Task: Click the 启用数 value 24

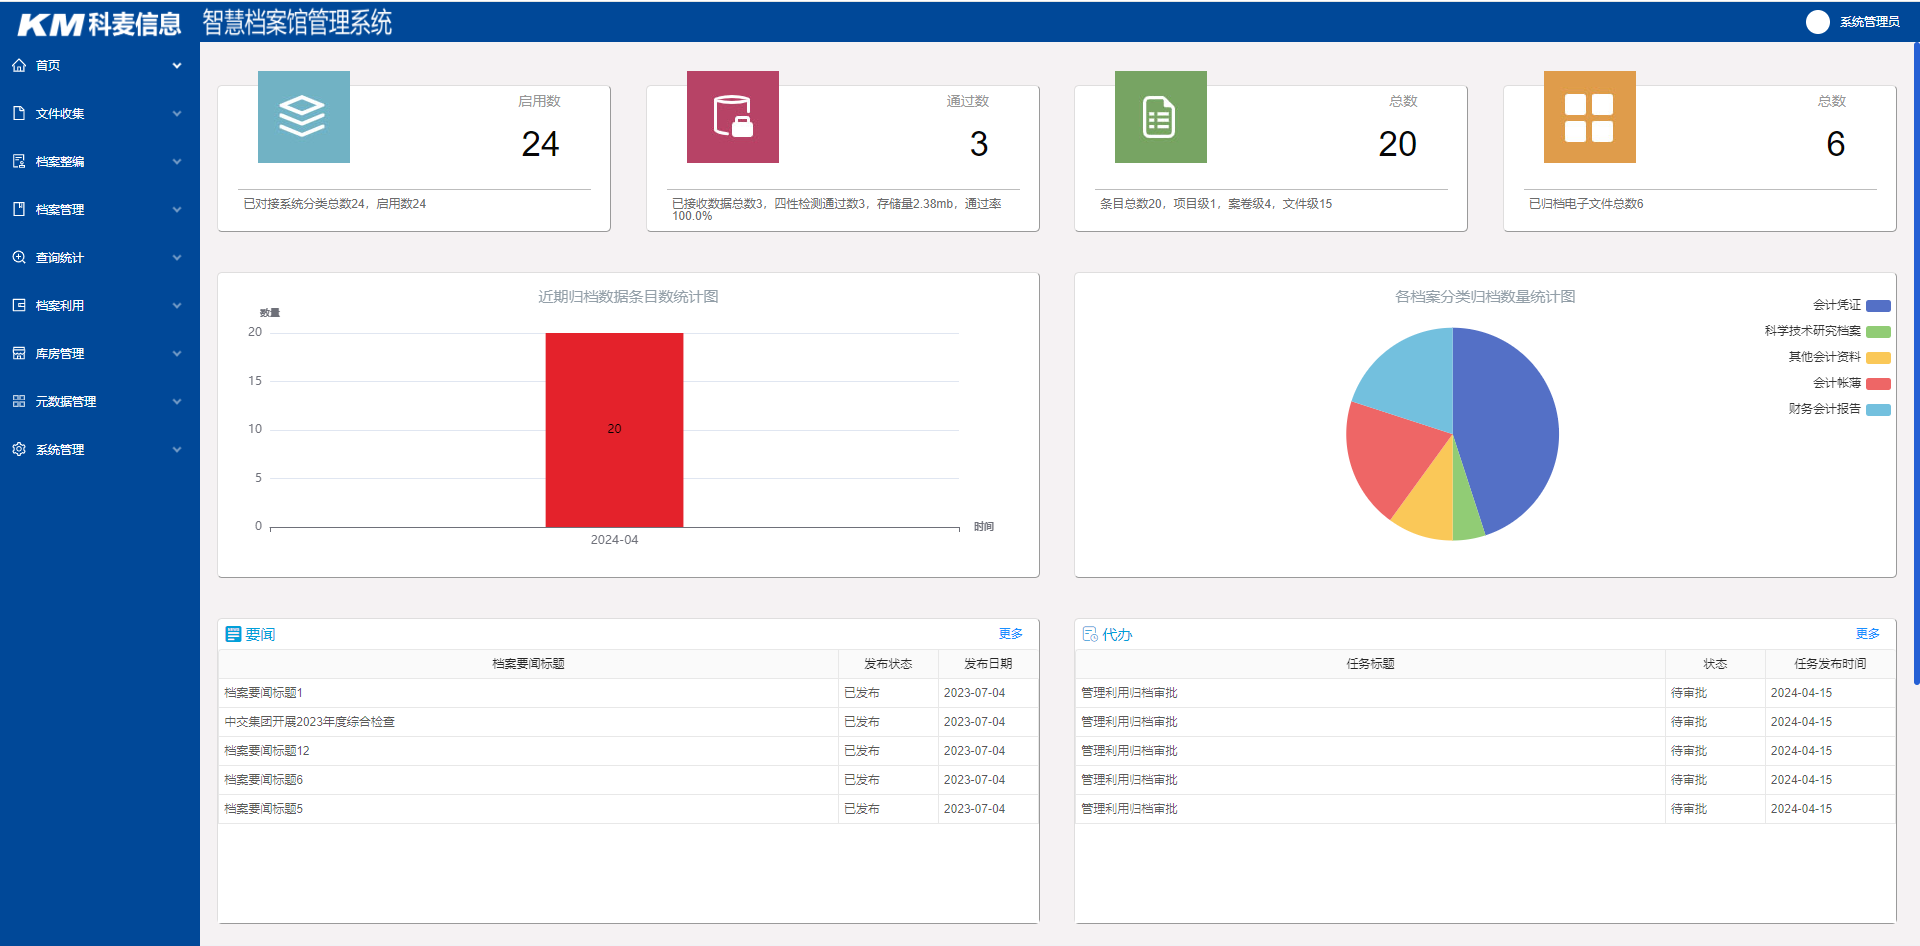Action: coord(540,144)
